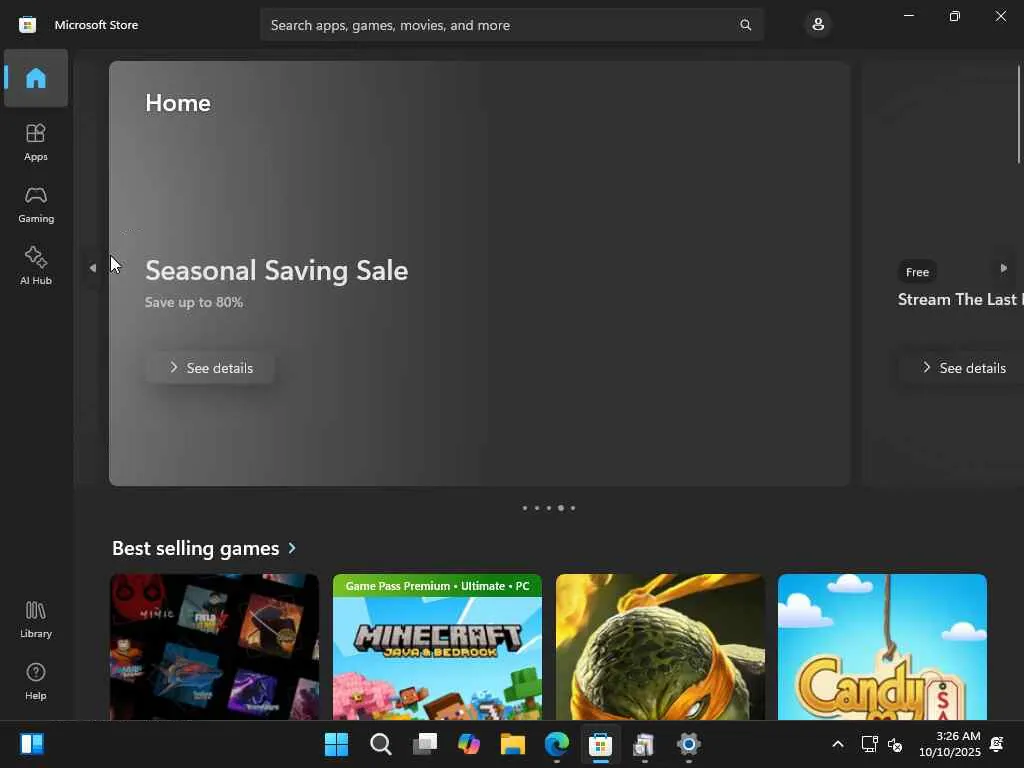This screenshot has width=1024, height=768.
Task: Open the Apps section
Action: (36, 142)
